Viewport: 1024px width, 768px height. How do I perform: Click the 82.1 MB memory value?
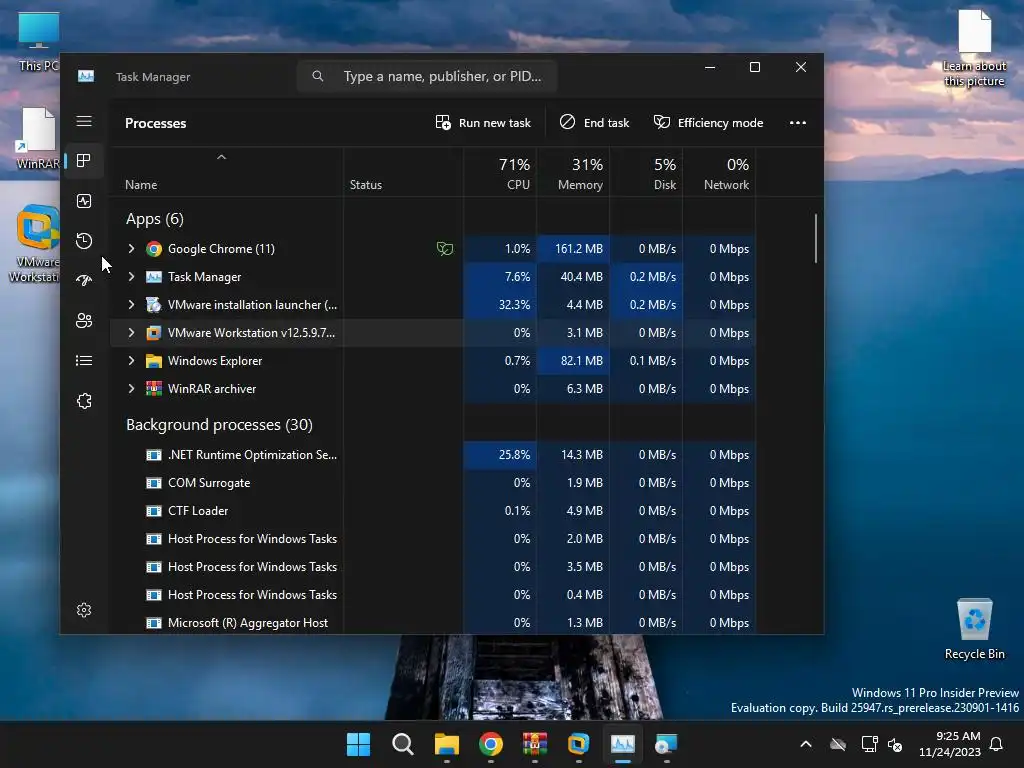pos(581,360)
